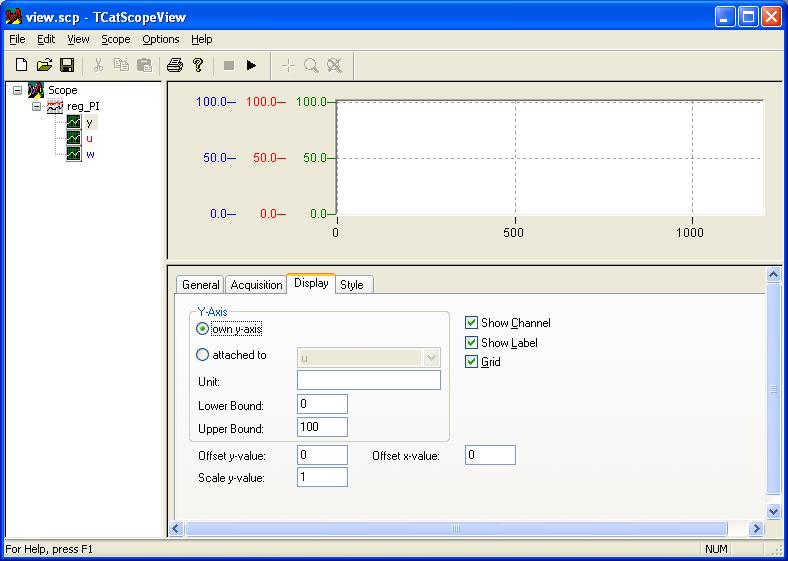Click the Lower Bound input field

click(322, 404)
